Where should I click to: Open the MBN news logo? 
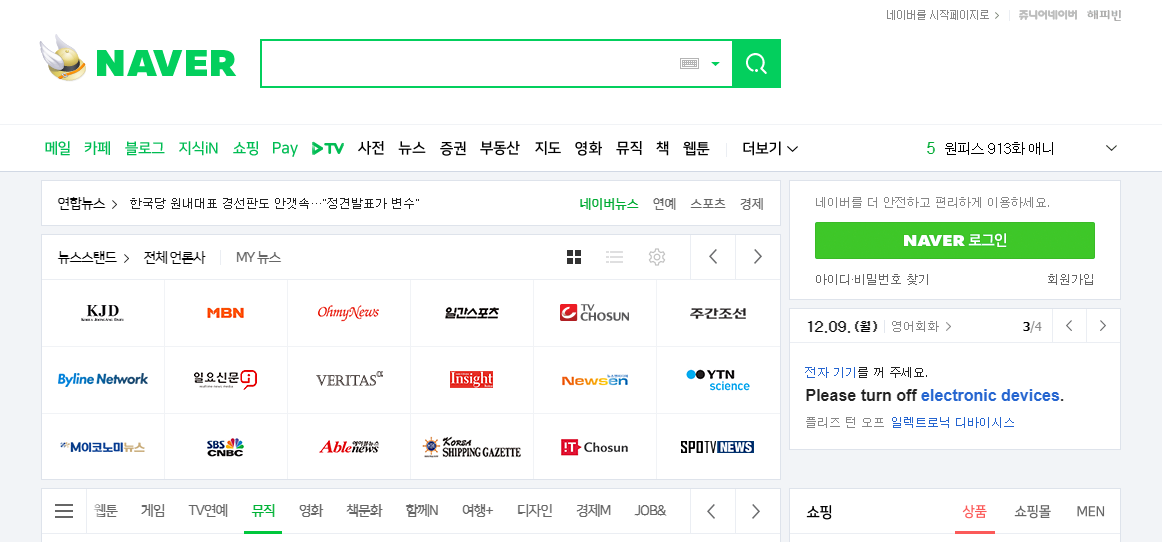(x=225, y=313)
